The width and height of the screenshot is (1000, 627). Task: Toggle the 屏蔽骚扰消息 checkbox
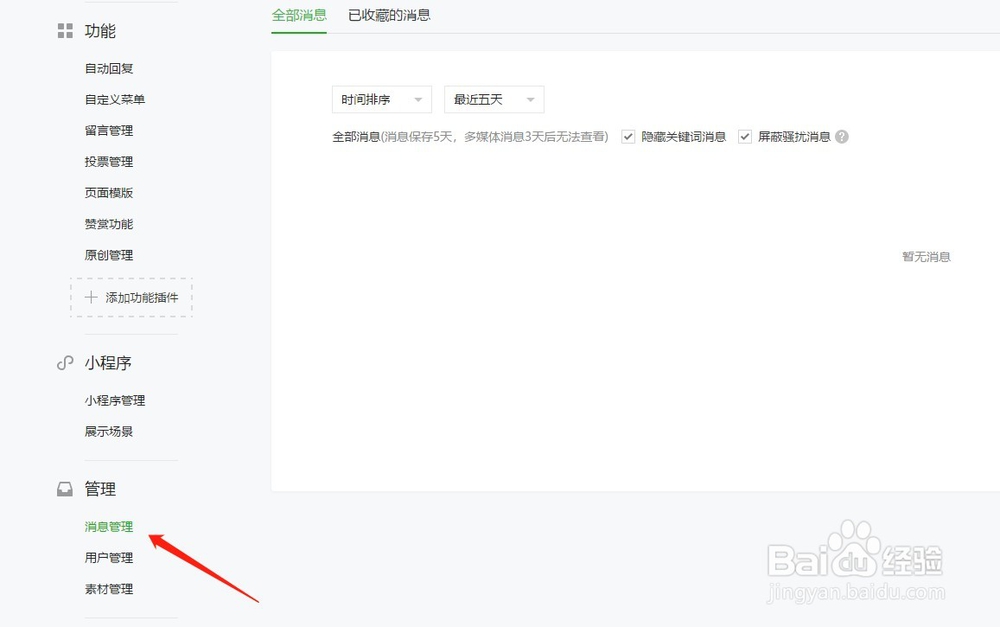point(744,136)
